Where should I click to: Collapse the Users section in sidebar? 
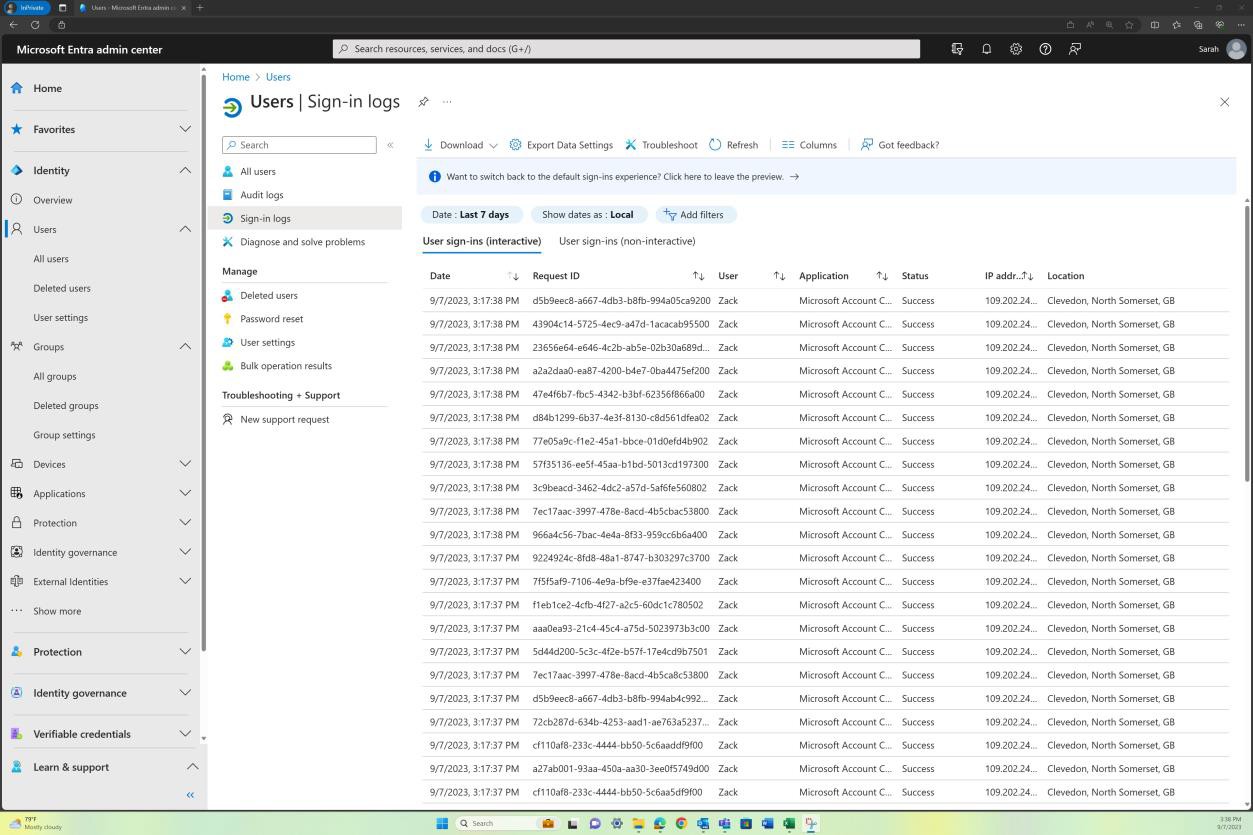point(185,229)
